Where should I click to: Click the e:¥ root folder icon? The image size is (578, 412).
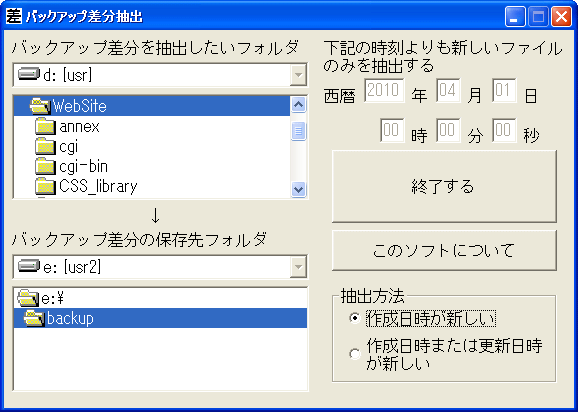tap(28, 298)
